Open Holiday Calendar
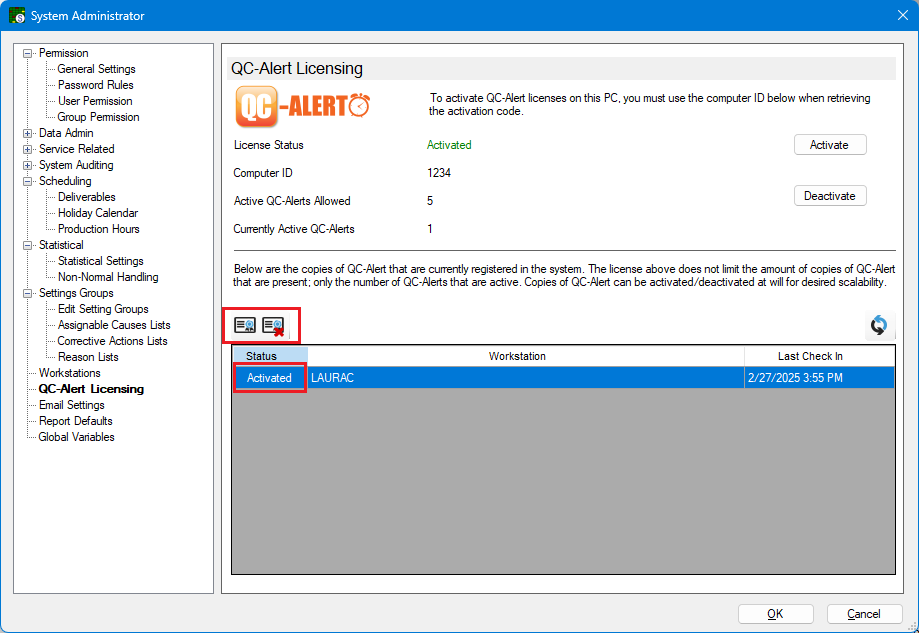919x633 pixels. click(98, 213)
